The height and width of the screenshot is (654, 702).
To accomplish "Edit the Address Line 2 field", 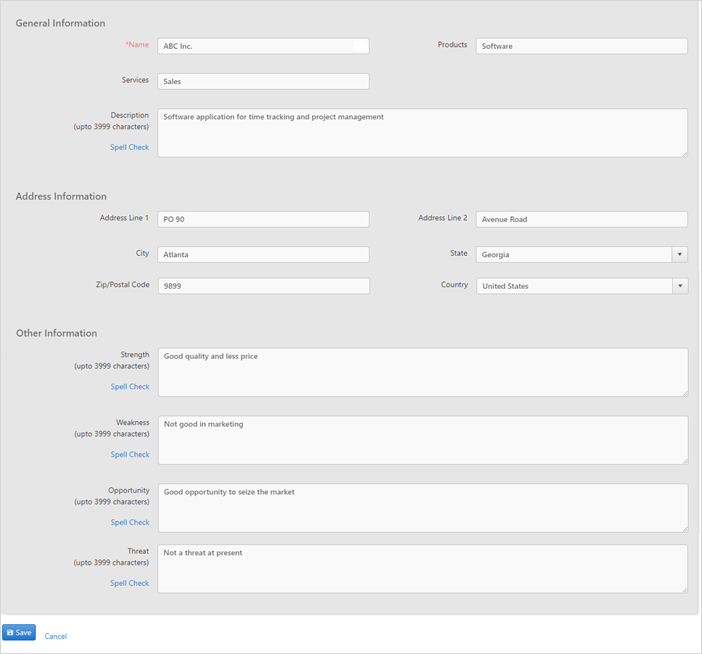I will click(582, 219).
